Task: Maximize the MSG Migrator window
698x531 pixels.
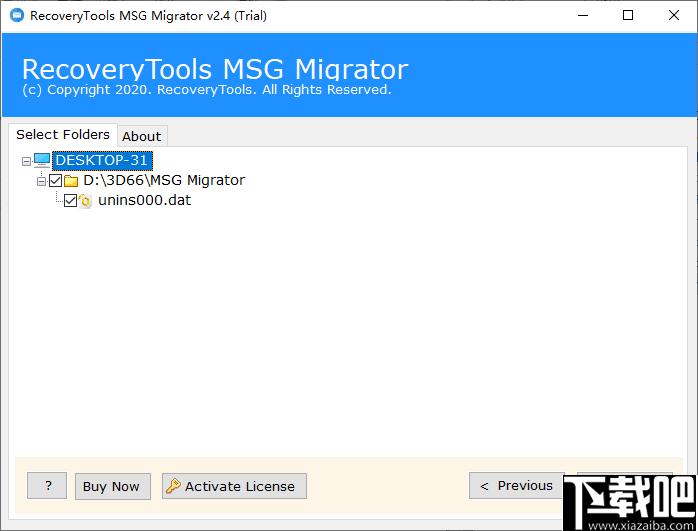Action: click(628, 15)
